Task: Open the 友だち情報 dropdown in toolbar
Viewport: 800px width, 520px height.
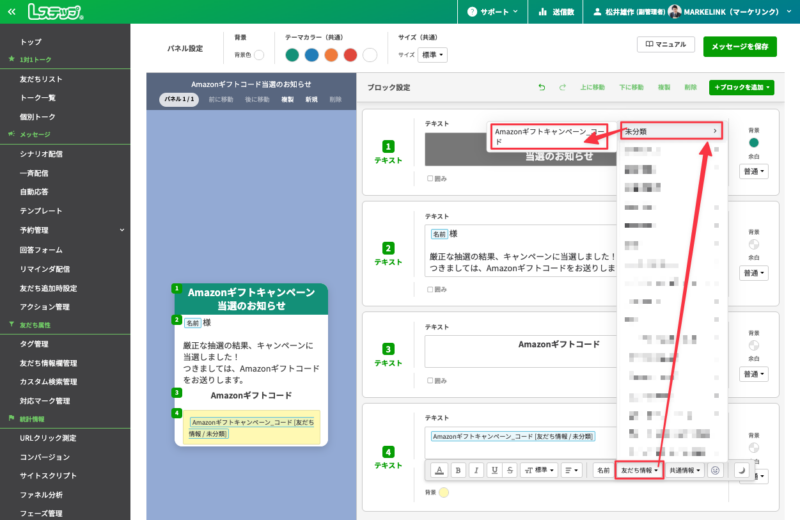Action: point(638,469)
